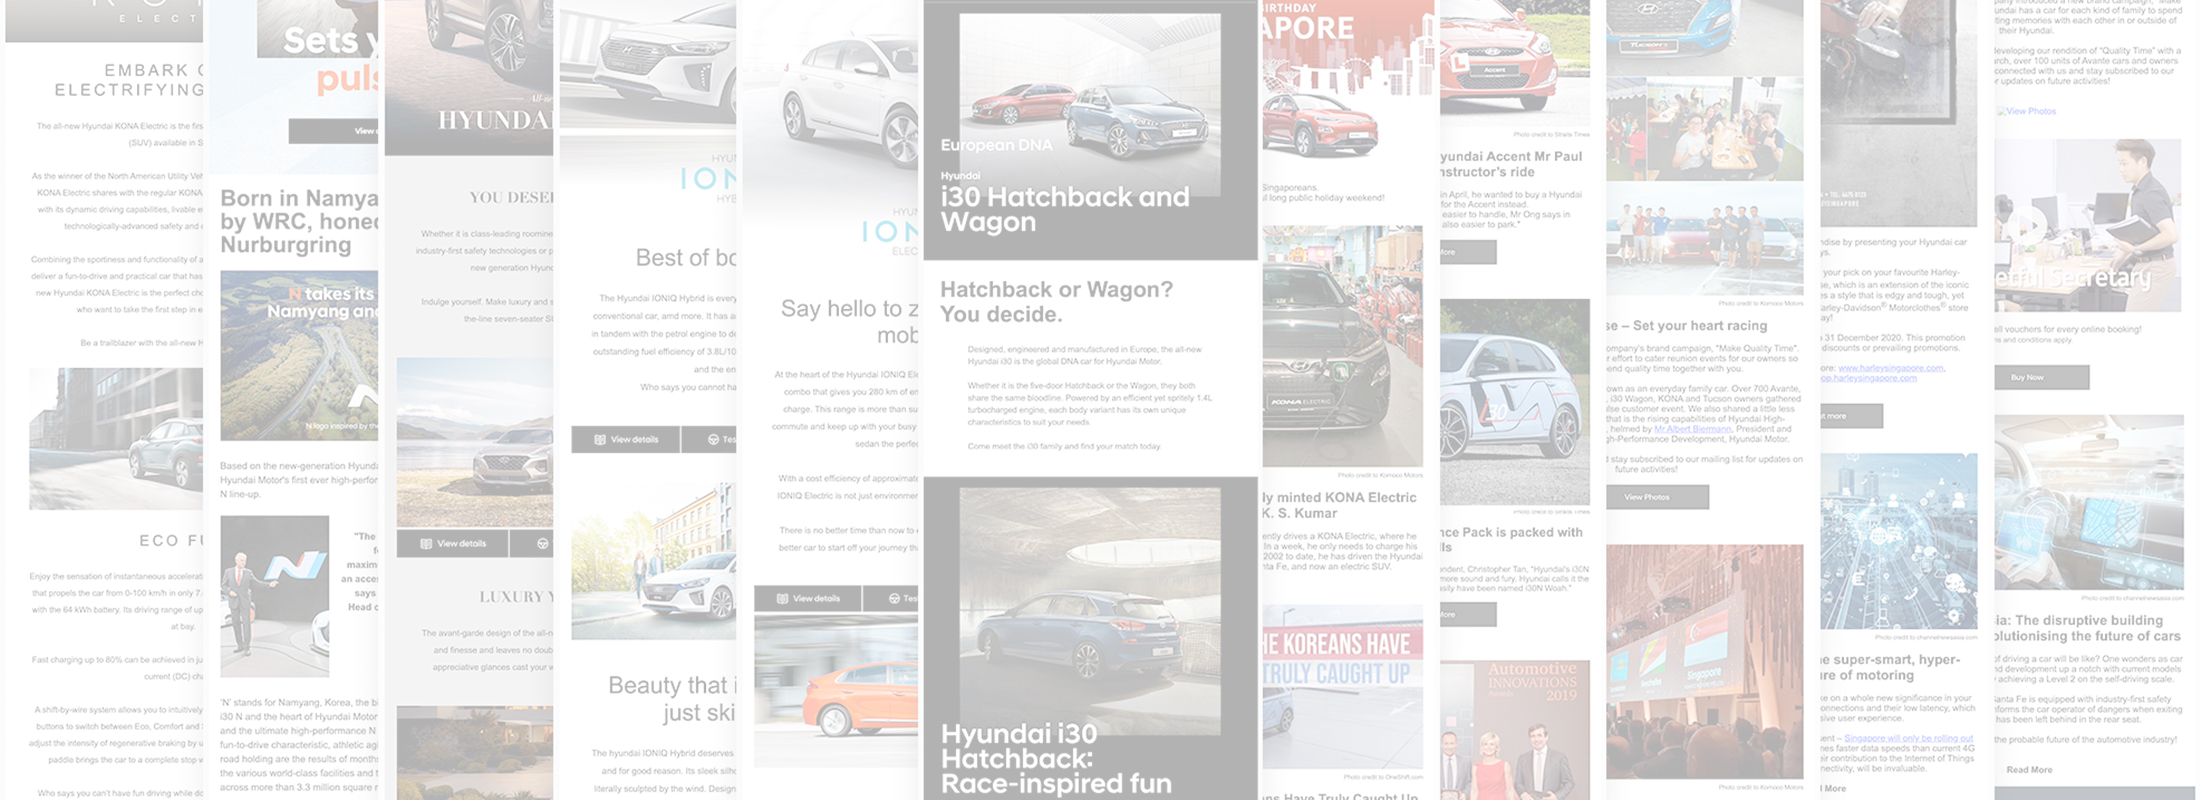Click the 'Best of bo…' IONIQ Hybrid heading
2200x800 pixels.
[686, 258]
